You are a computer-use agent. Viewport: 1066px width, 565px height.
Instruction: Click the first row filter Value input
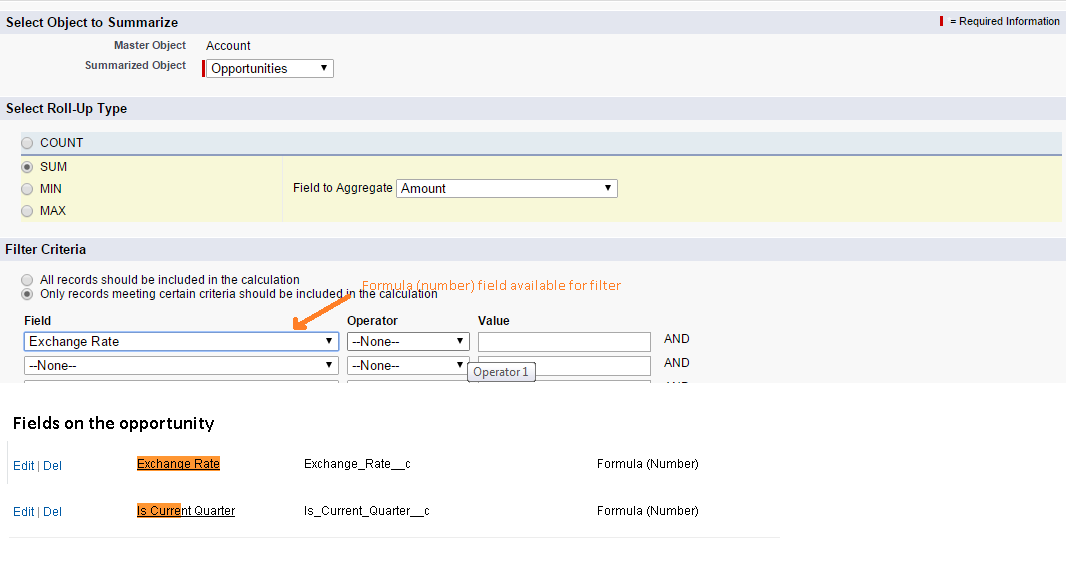coord(564,342)
